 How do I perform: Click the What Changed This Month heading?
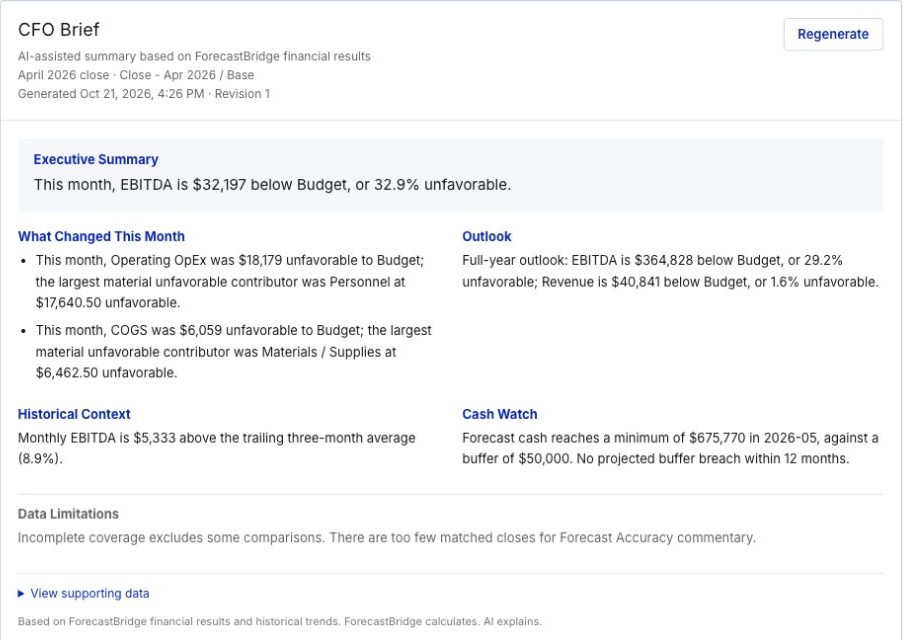(x=101, y=236)
